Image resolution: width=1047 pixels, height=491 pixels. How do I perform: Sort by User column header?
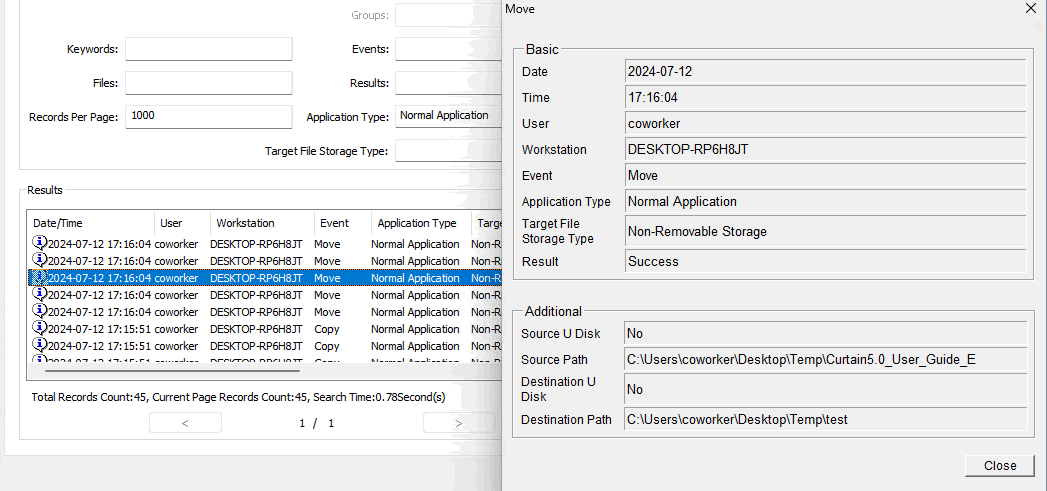(x=182, y=223)
